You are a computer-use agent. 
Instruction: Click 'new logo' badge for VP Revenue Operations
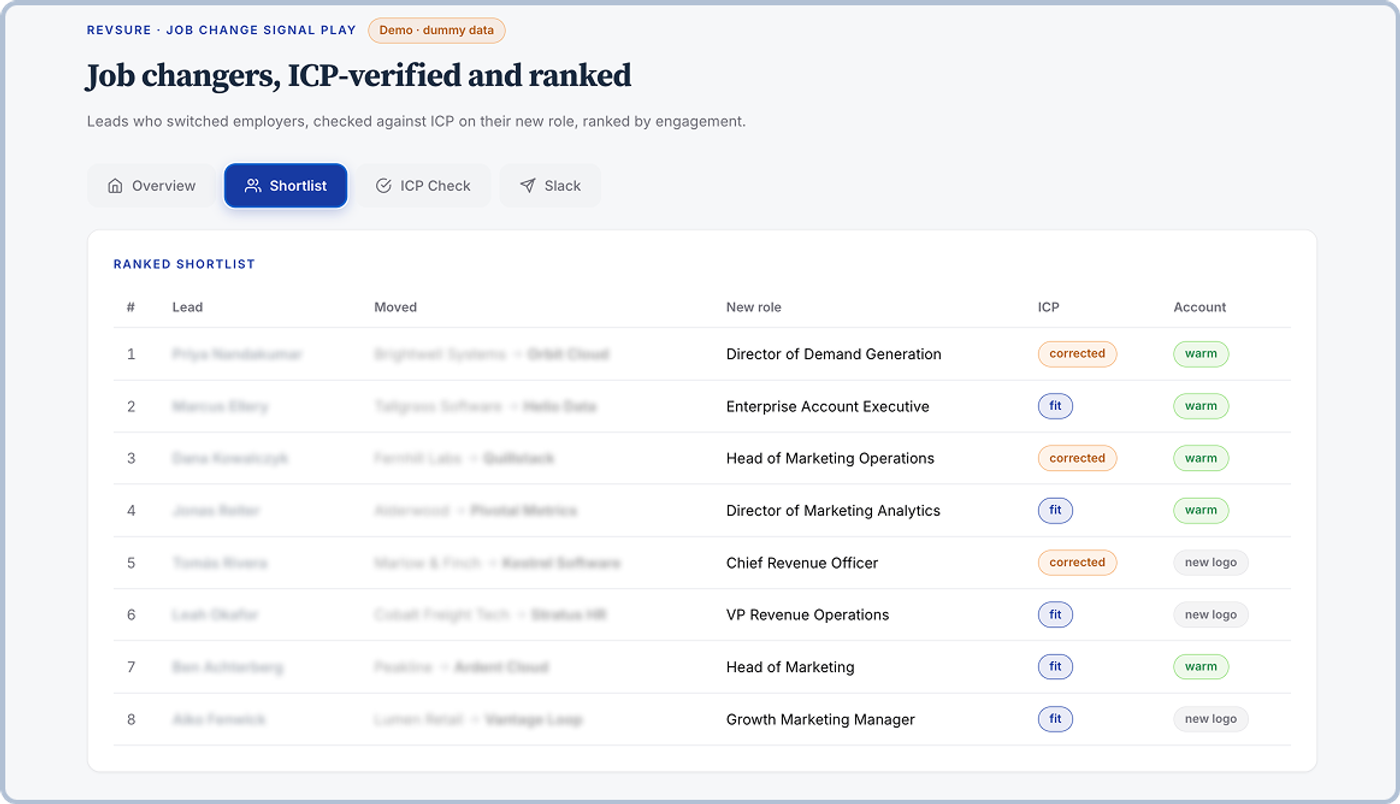pyautogui.click(x=1211, y=615)
